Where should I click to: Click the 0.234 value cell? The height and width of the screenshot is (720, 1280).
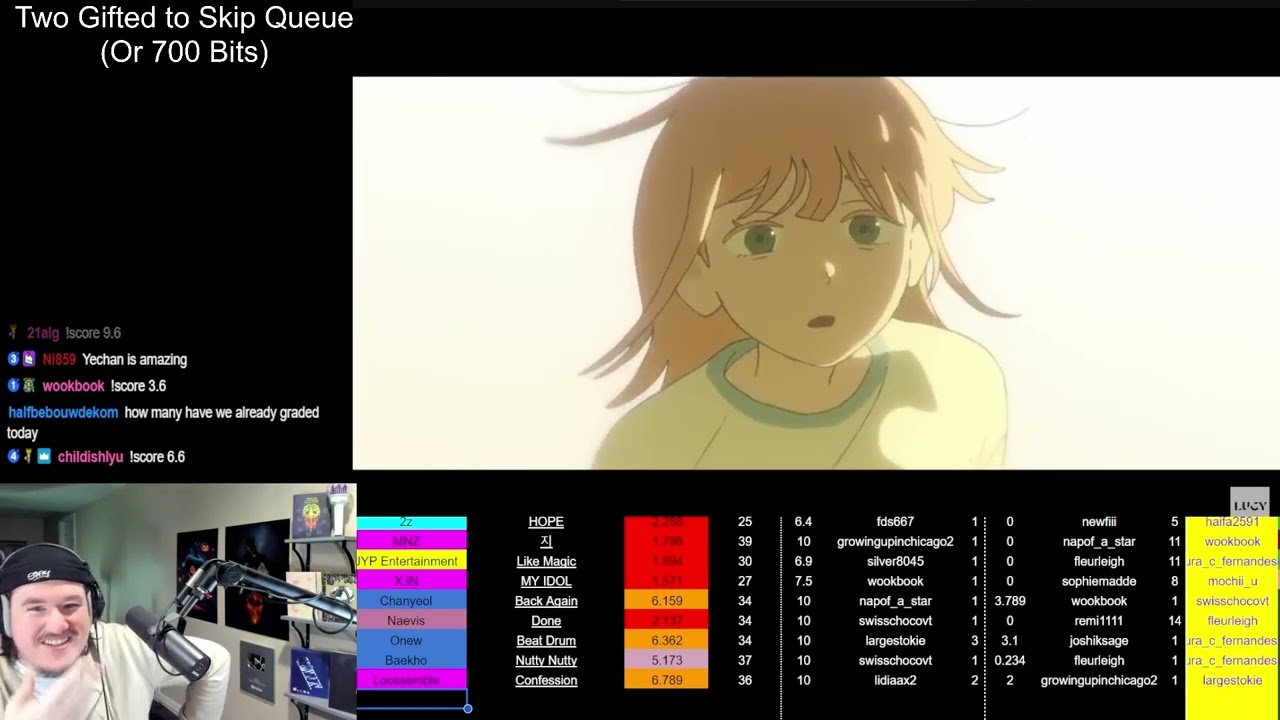pyautogui.click(x=1010, y=661)
